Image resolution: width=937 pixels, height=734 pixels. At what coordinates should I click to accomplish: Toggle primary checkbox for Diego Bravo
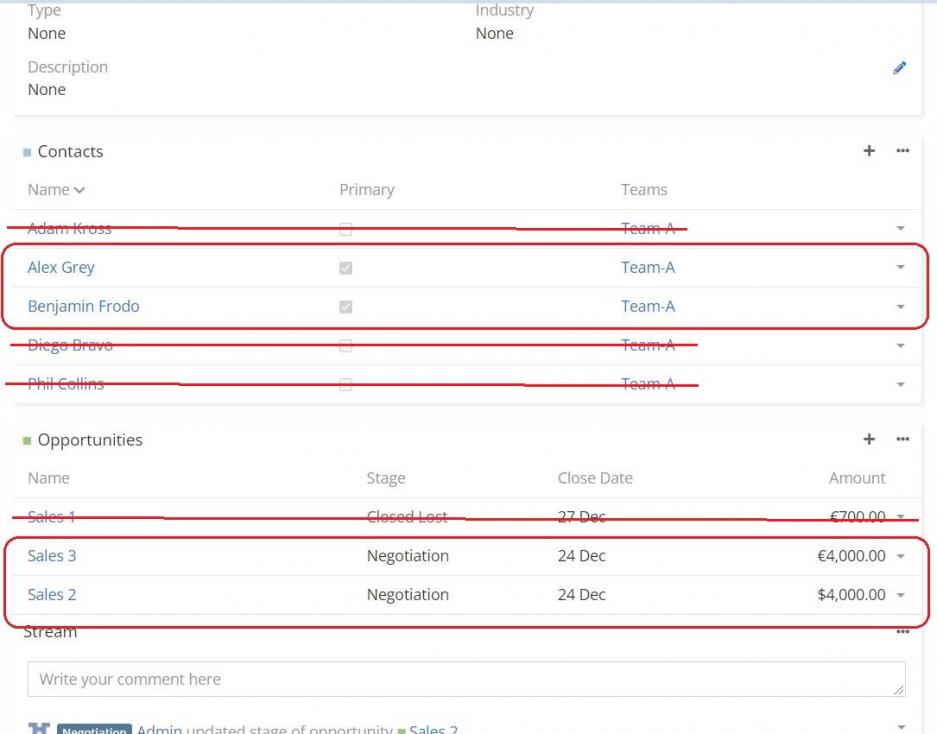[x=346, y=346]
